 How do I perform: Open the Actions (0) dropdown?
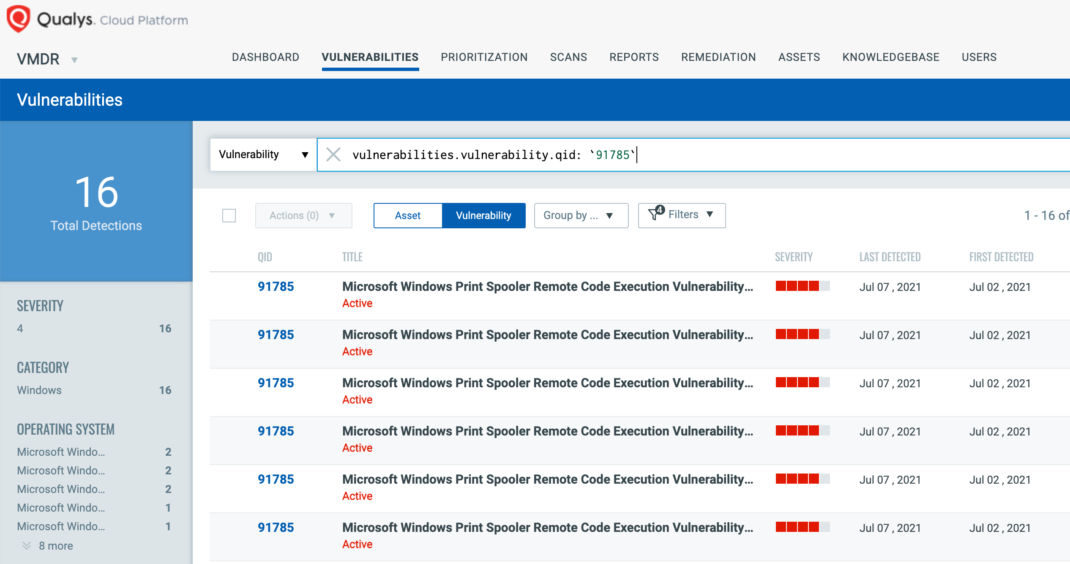tap(304, 215)
